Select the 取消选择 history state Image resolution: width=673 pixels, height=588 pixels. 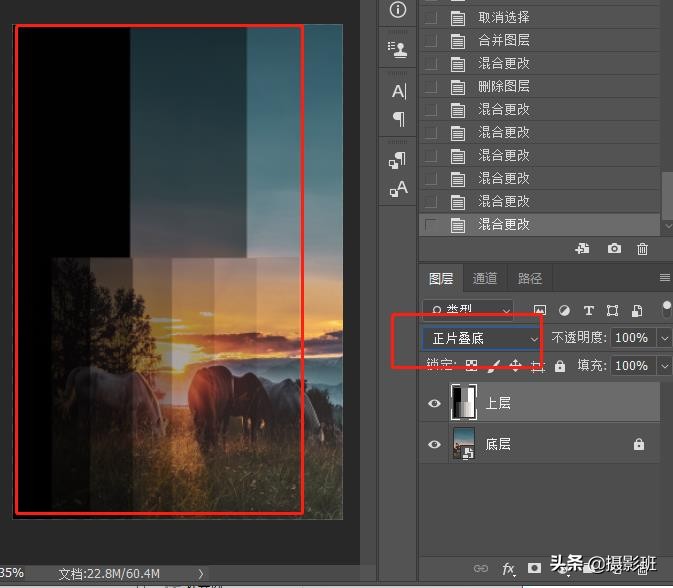539,18
